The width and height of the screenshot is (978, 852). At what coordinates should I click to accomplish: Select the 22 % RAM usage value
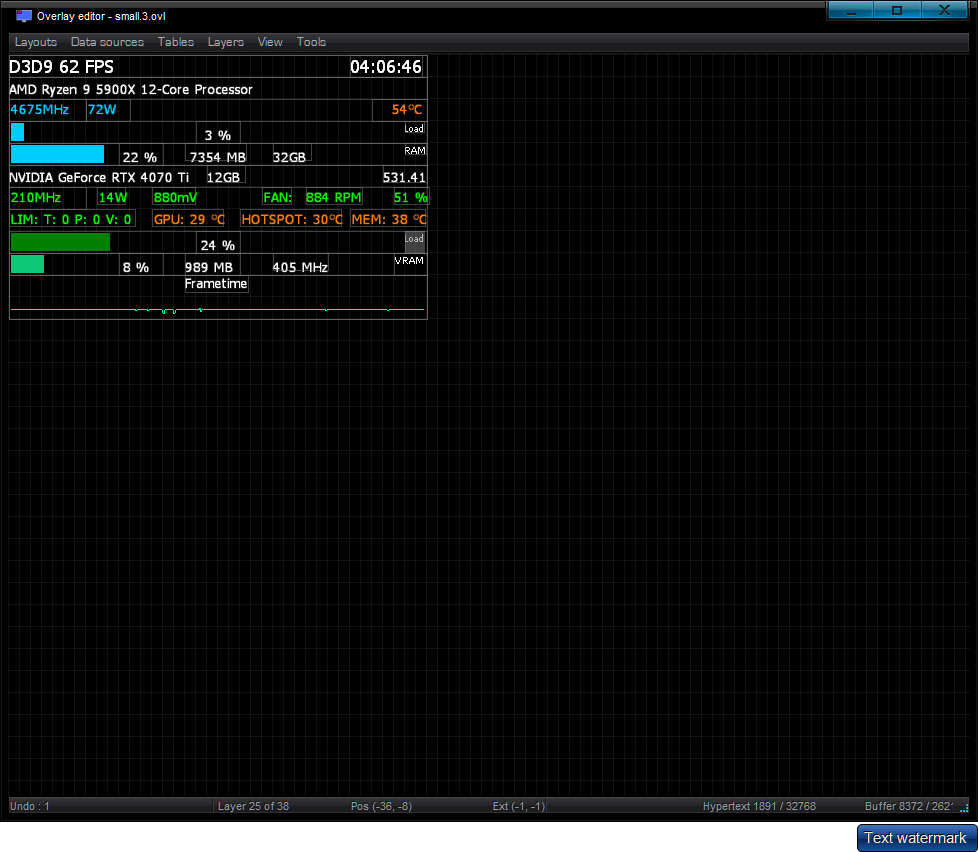(x=140, y=157)
